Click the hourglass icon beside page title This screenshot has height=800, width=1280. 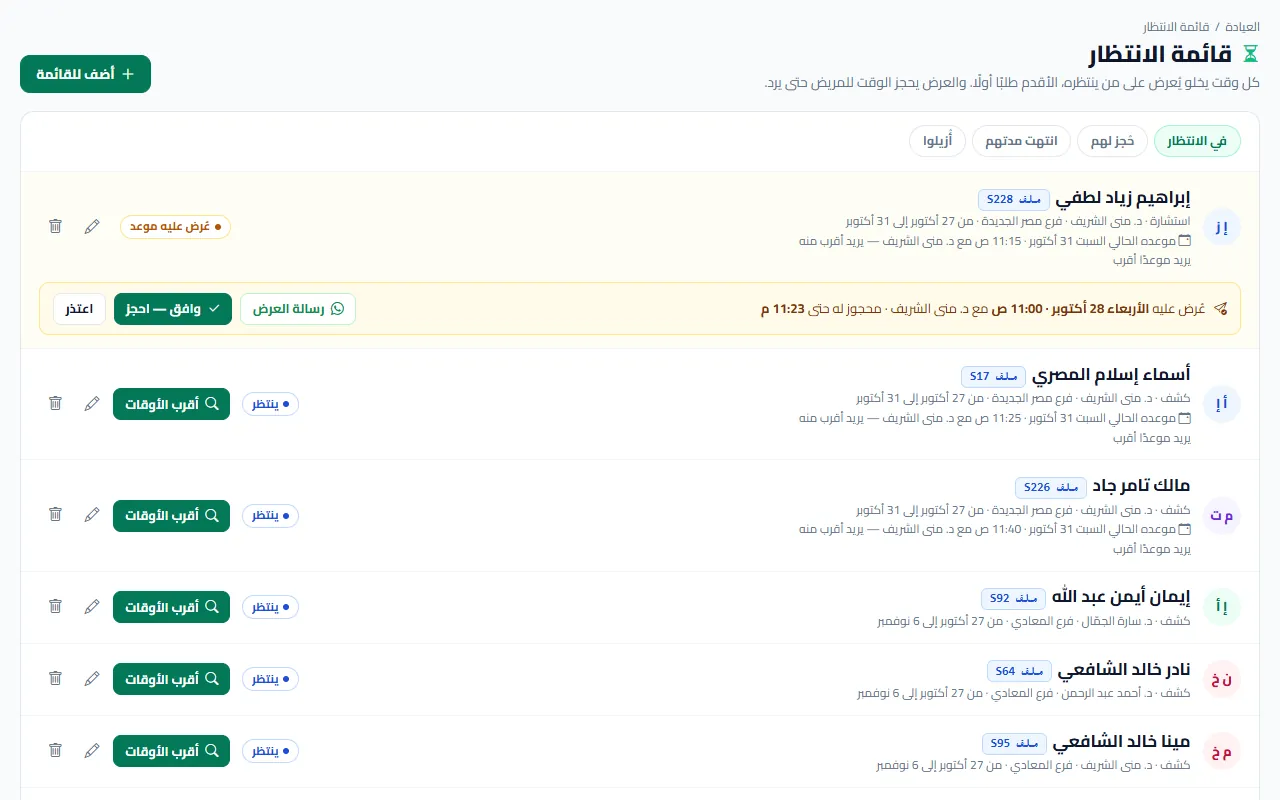coord(1250,54)
